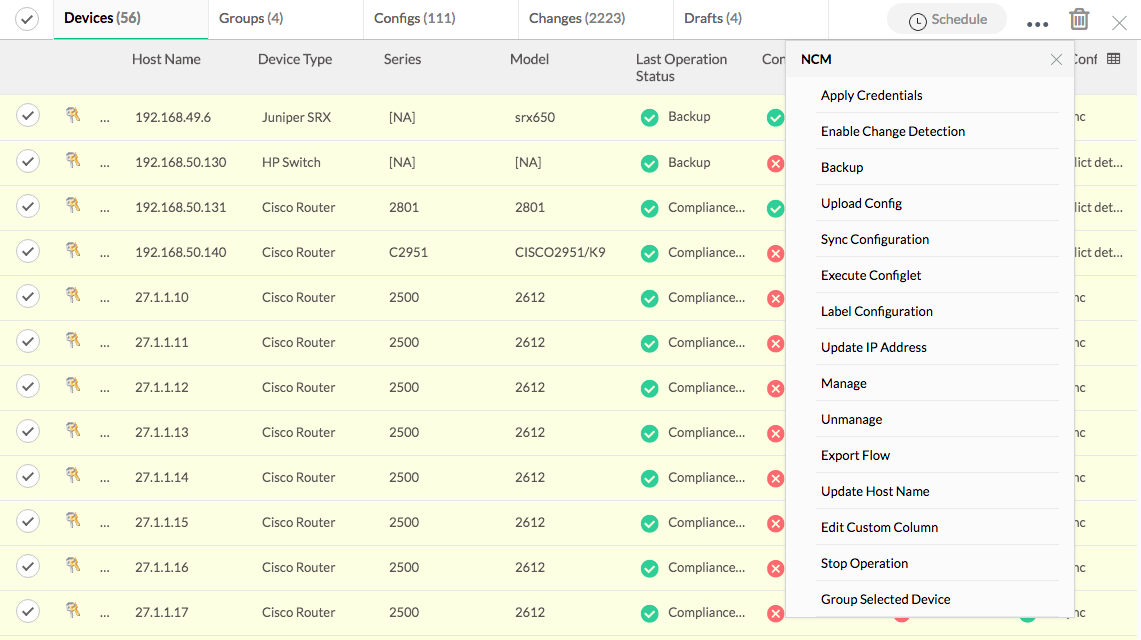Expand row options dots for 192.168.50.140

point(105,254)
